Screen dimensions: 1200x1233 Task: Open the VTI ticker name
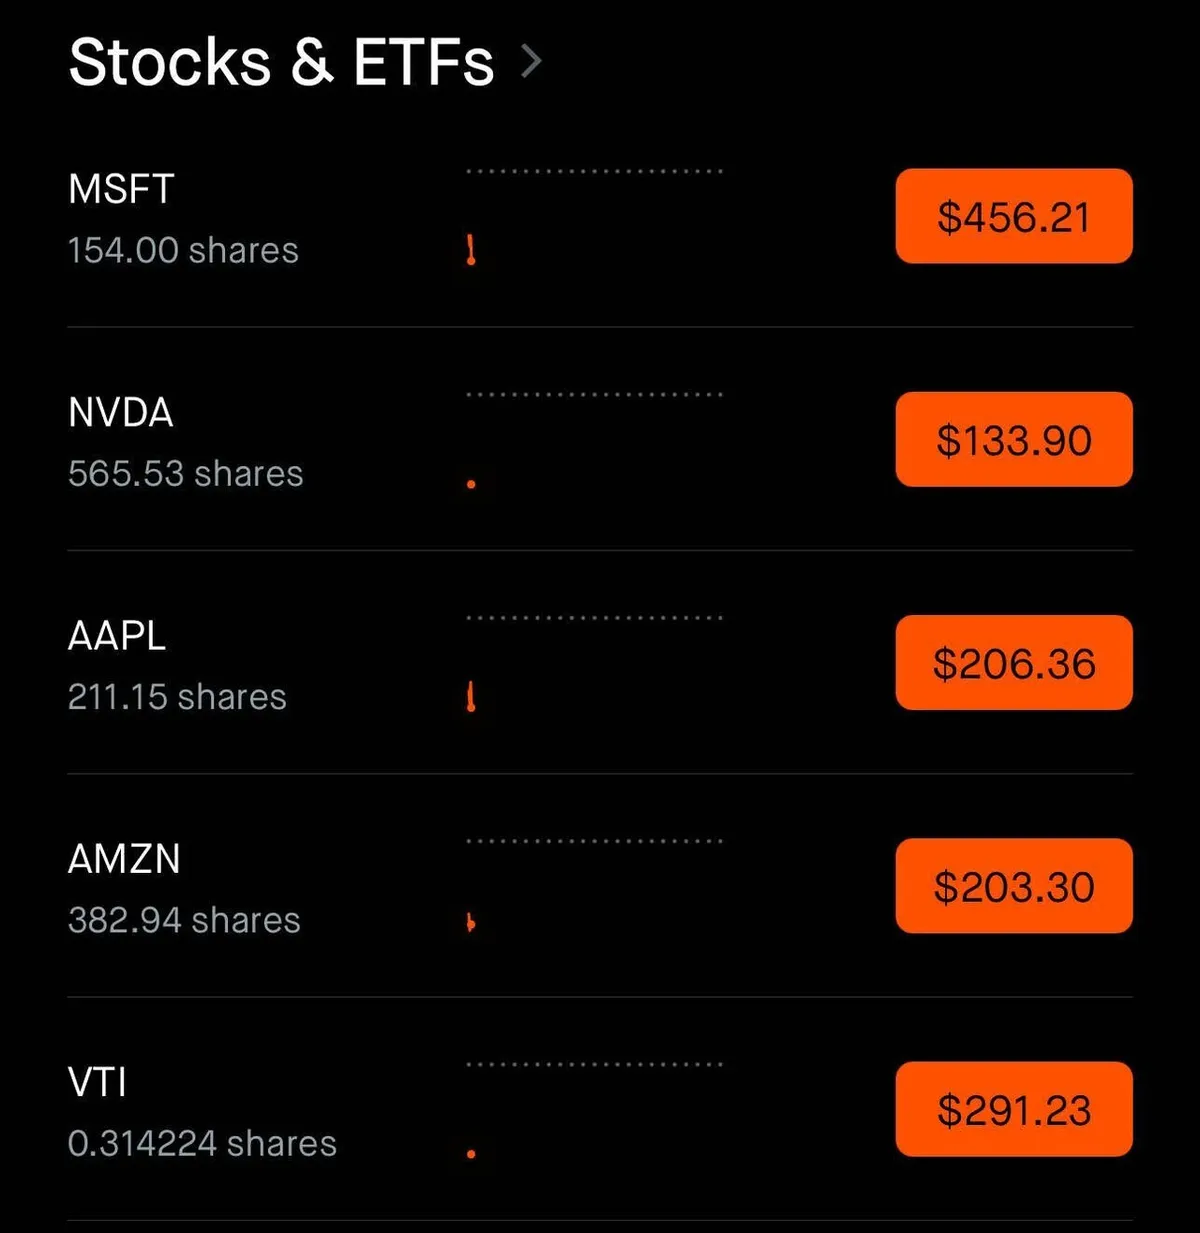point(97,1082)
